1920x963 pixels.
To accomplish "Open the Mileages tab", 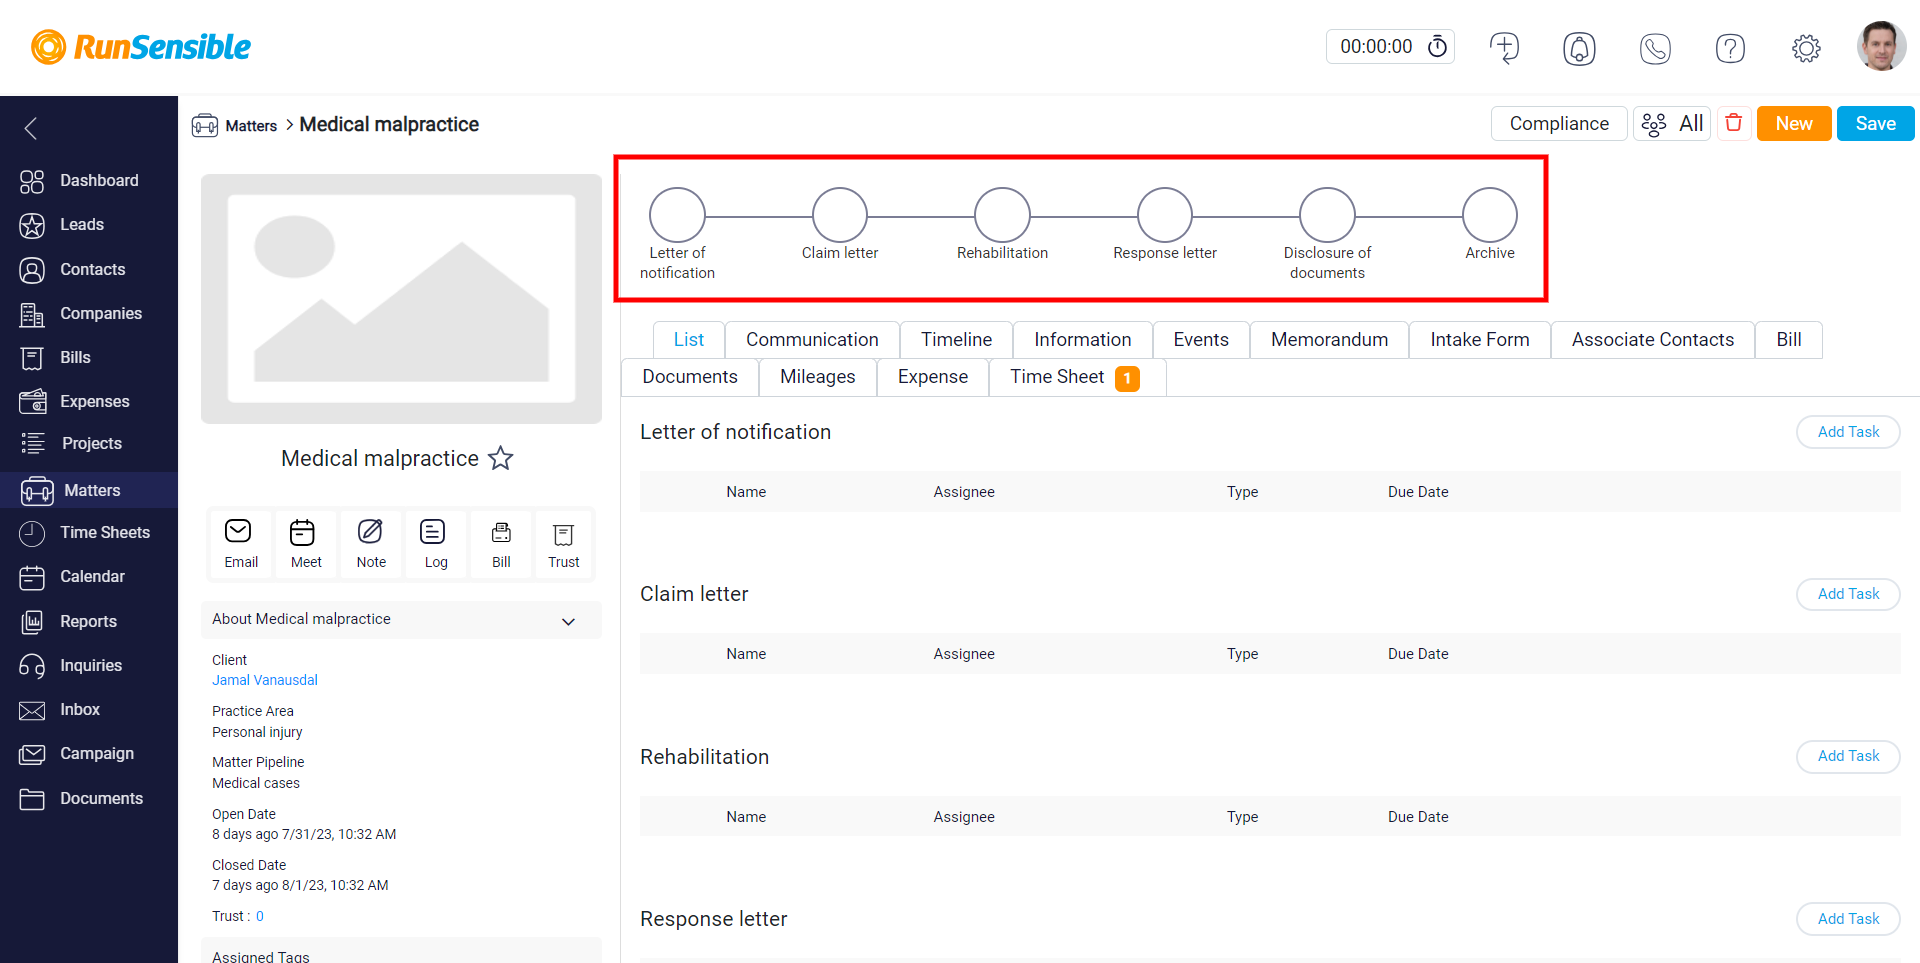I will coord(818,377).
